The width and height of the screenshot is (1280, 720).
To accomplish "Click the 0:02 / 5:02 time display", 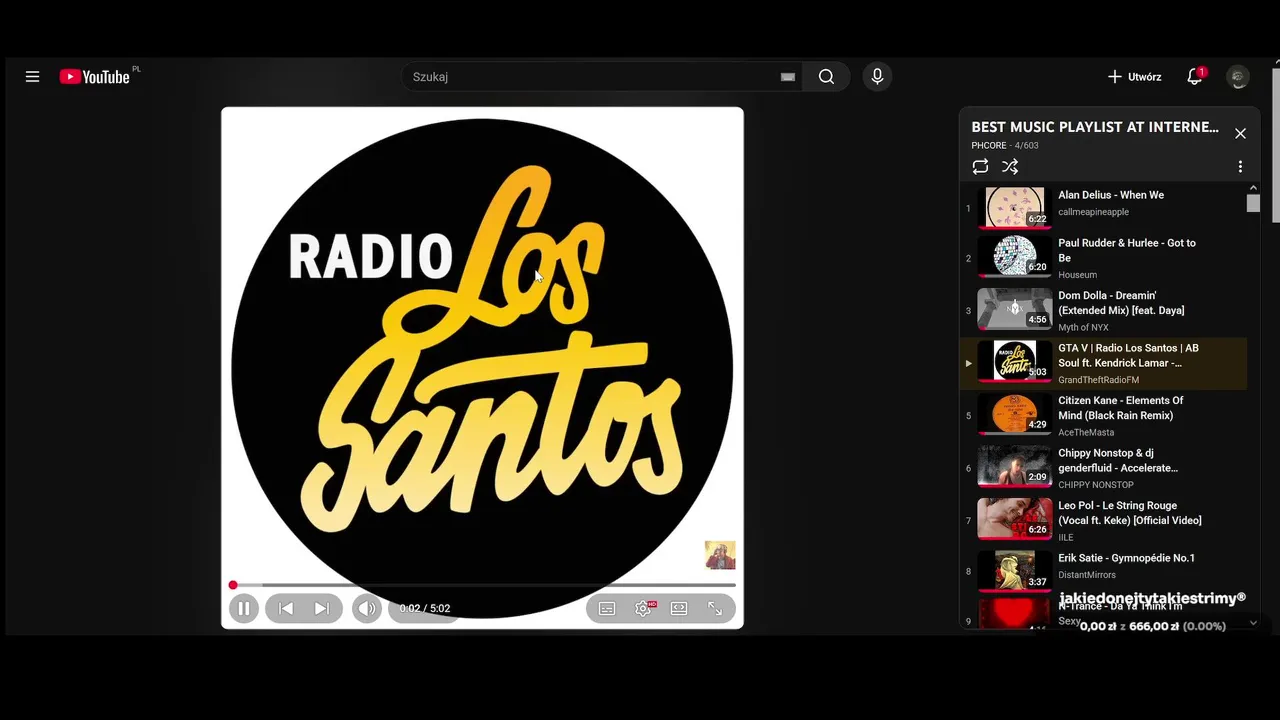I will pos(425,608).
